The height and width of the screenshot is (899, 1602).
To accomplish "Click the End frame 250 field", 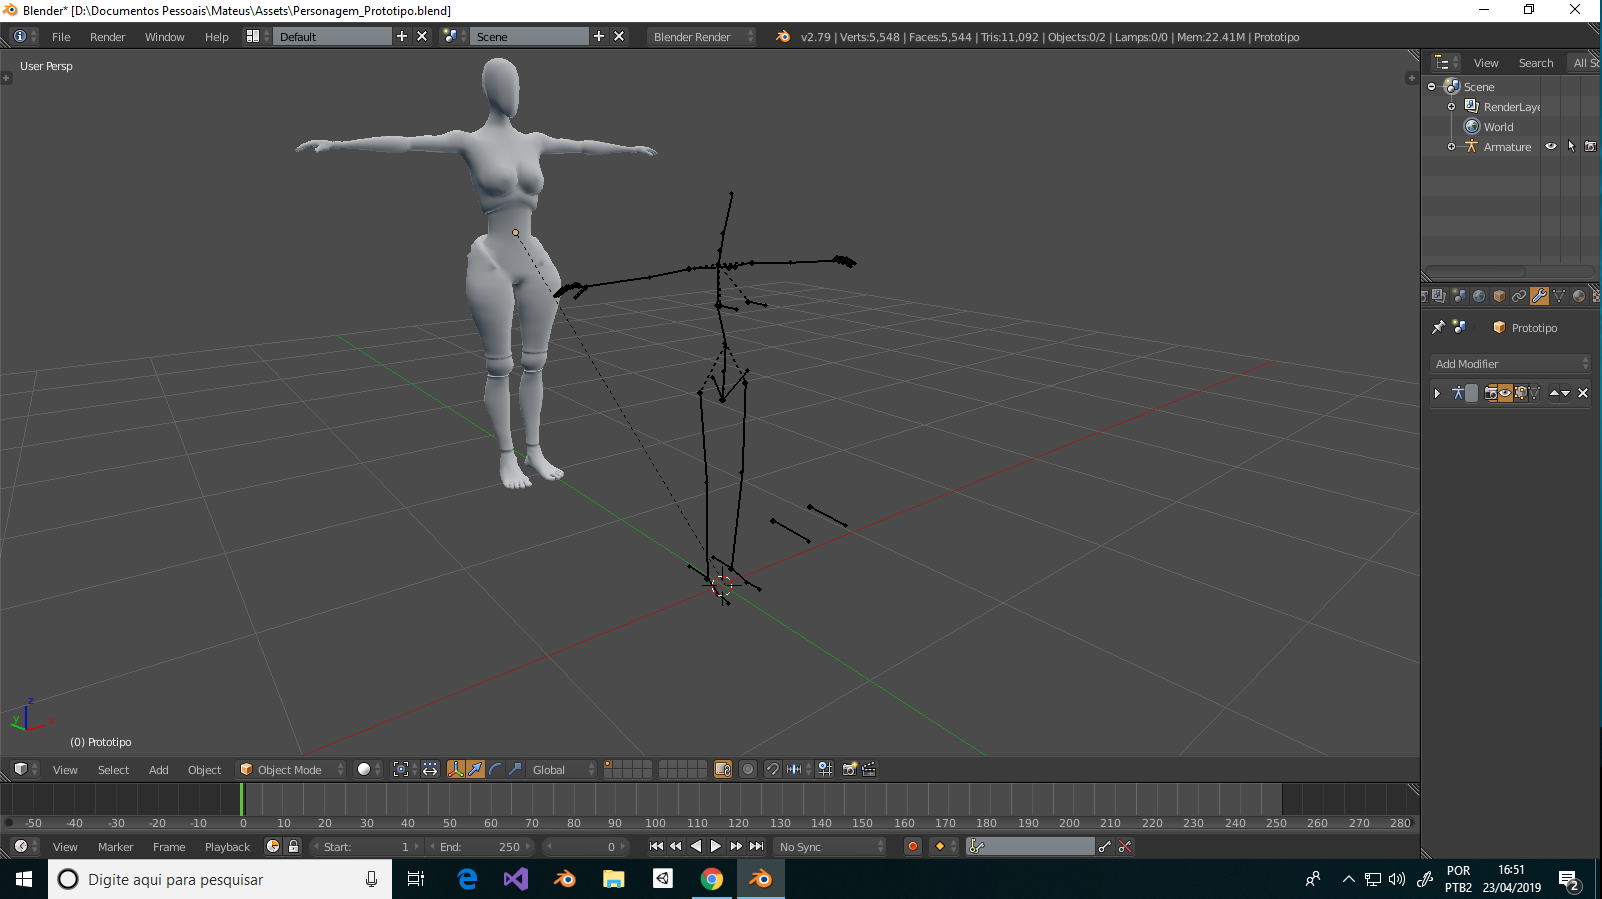I will click(x=482, y=846).
